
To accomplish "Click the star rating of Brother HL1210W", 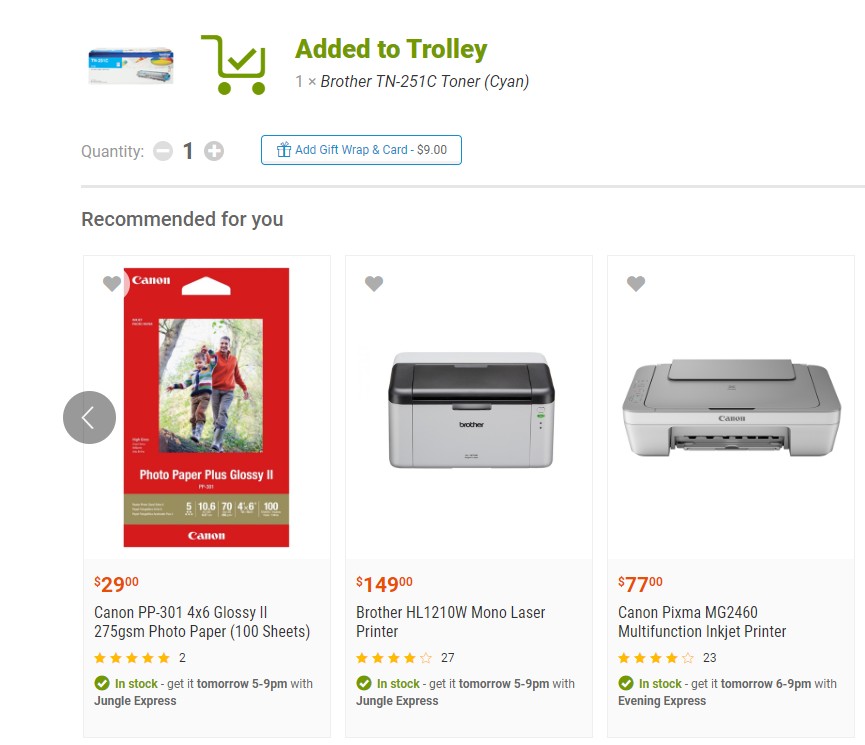I will pyautogui.click(x=394, y=658).
